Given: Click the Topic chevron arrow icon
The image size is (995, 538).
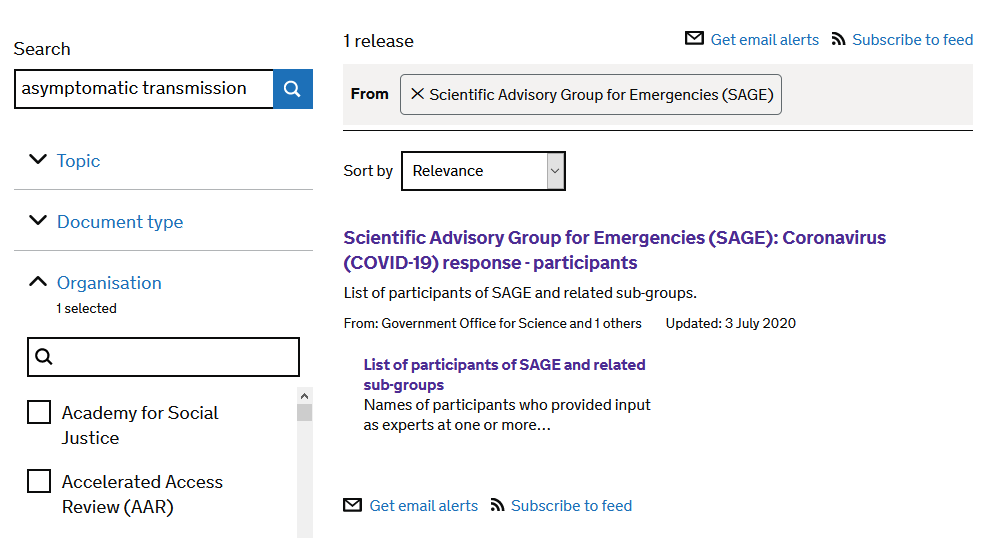Looking at the screenshot, I should pos(38,159).
